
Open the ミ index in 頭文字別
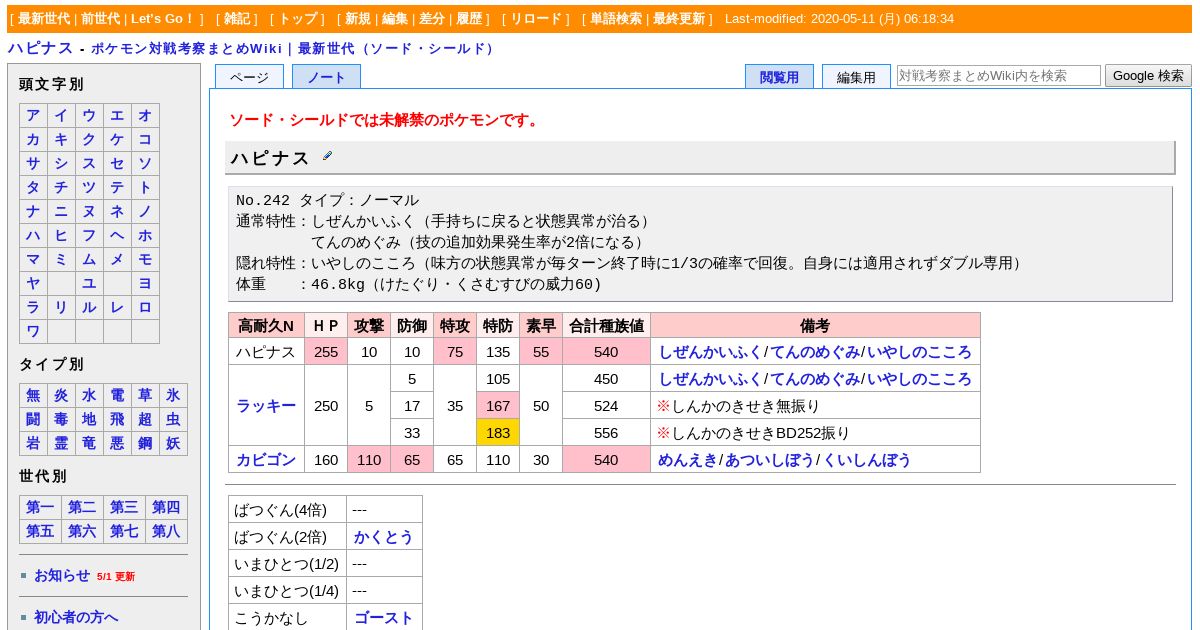coord(61,259)
